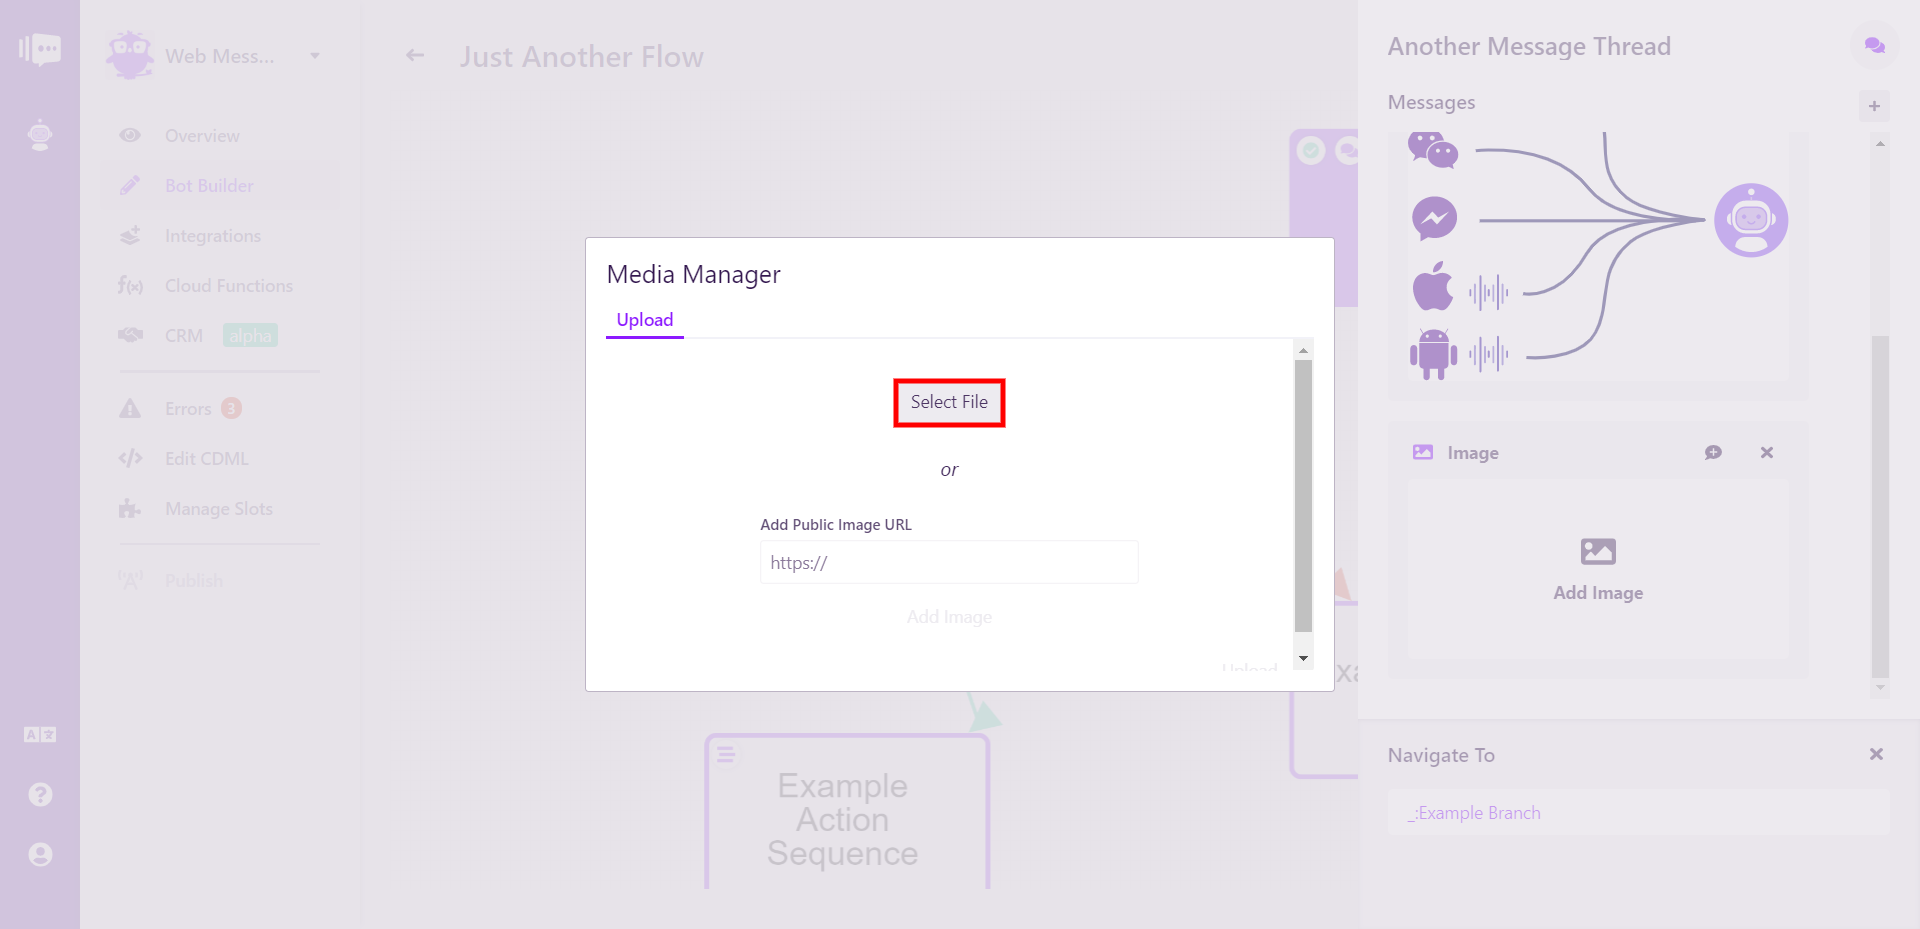Add a message with the plus button
The image size is (1920, 929).
[1875, 106]
